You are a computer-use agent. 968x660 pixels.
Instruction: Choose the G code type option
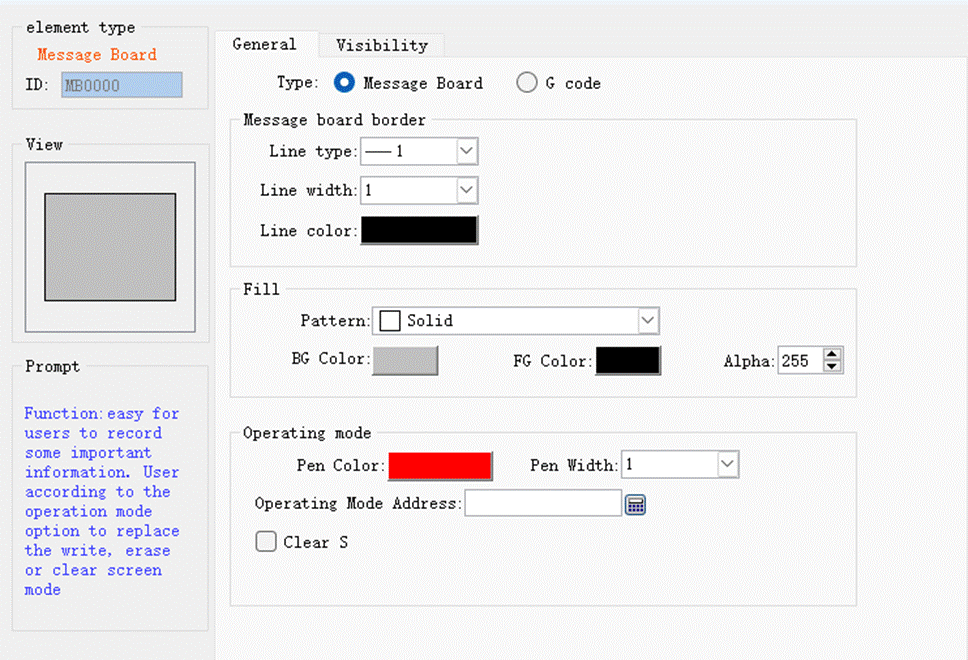(527, 83)
